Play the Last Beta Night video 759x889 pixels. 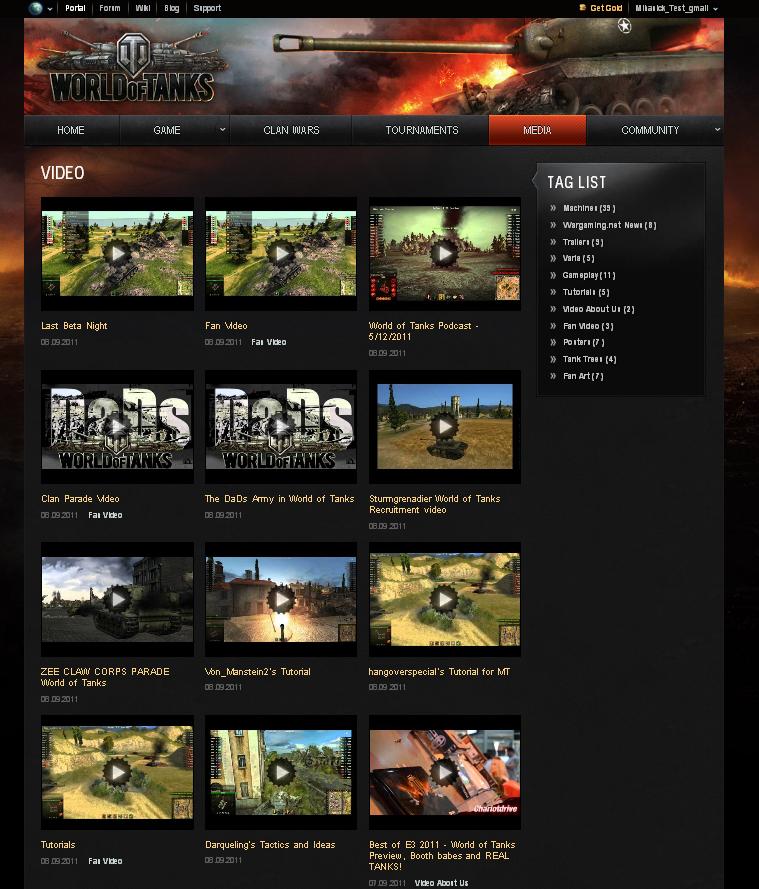pyautogui.click(x=117, y=253)
